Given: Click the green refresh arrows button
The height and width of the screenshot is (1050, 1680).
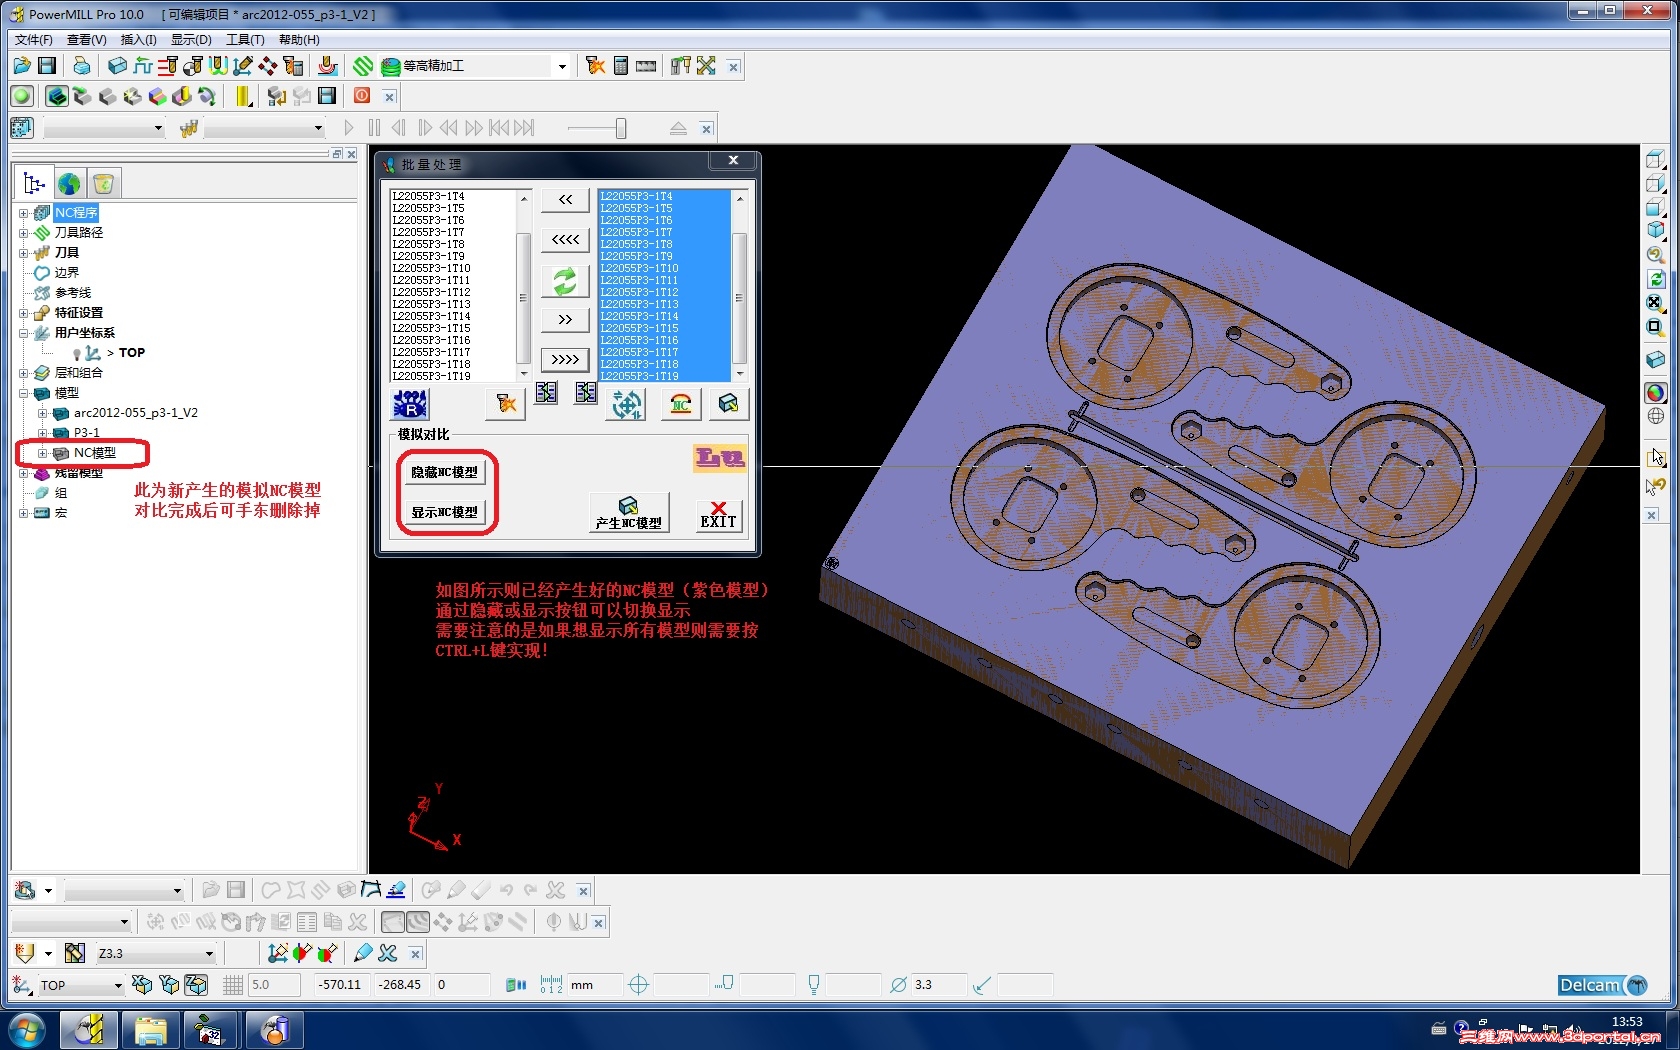Looking at the screenshot, I should pos(565,281).
